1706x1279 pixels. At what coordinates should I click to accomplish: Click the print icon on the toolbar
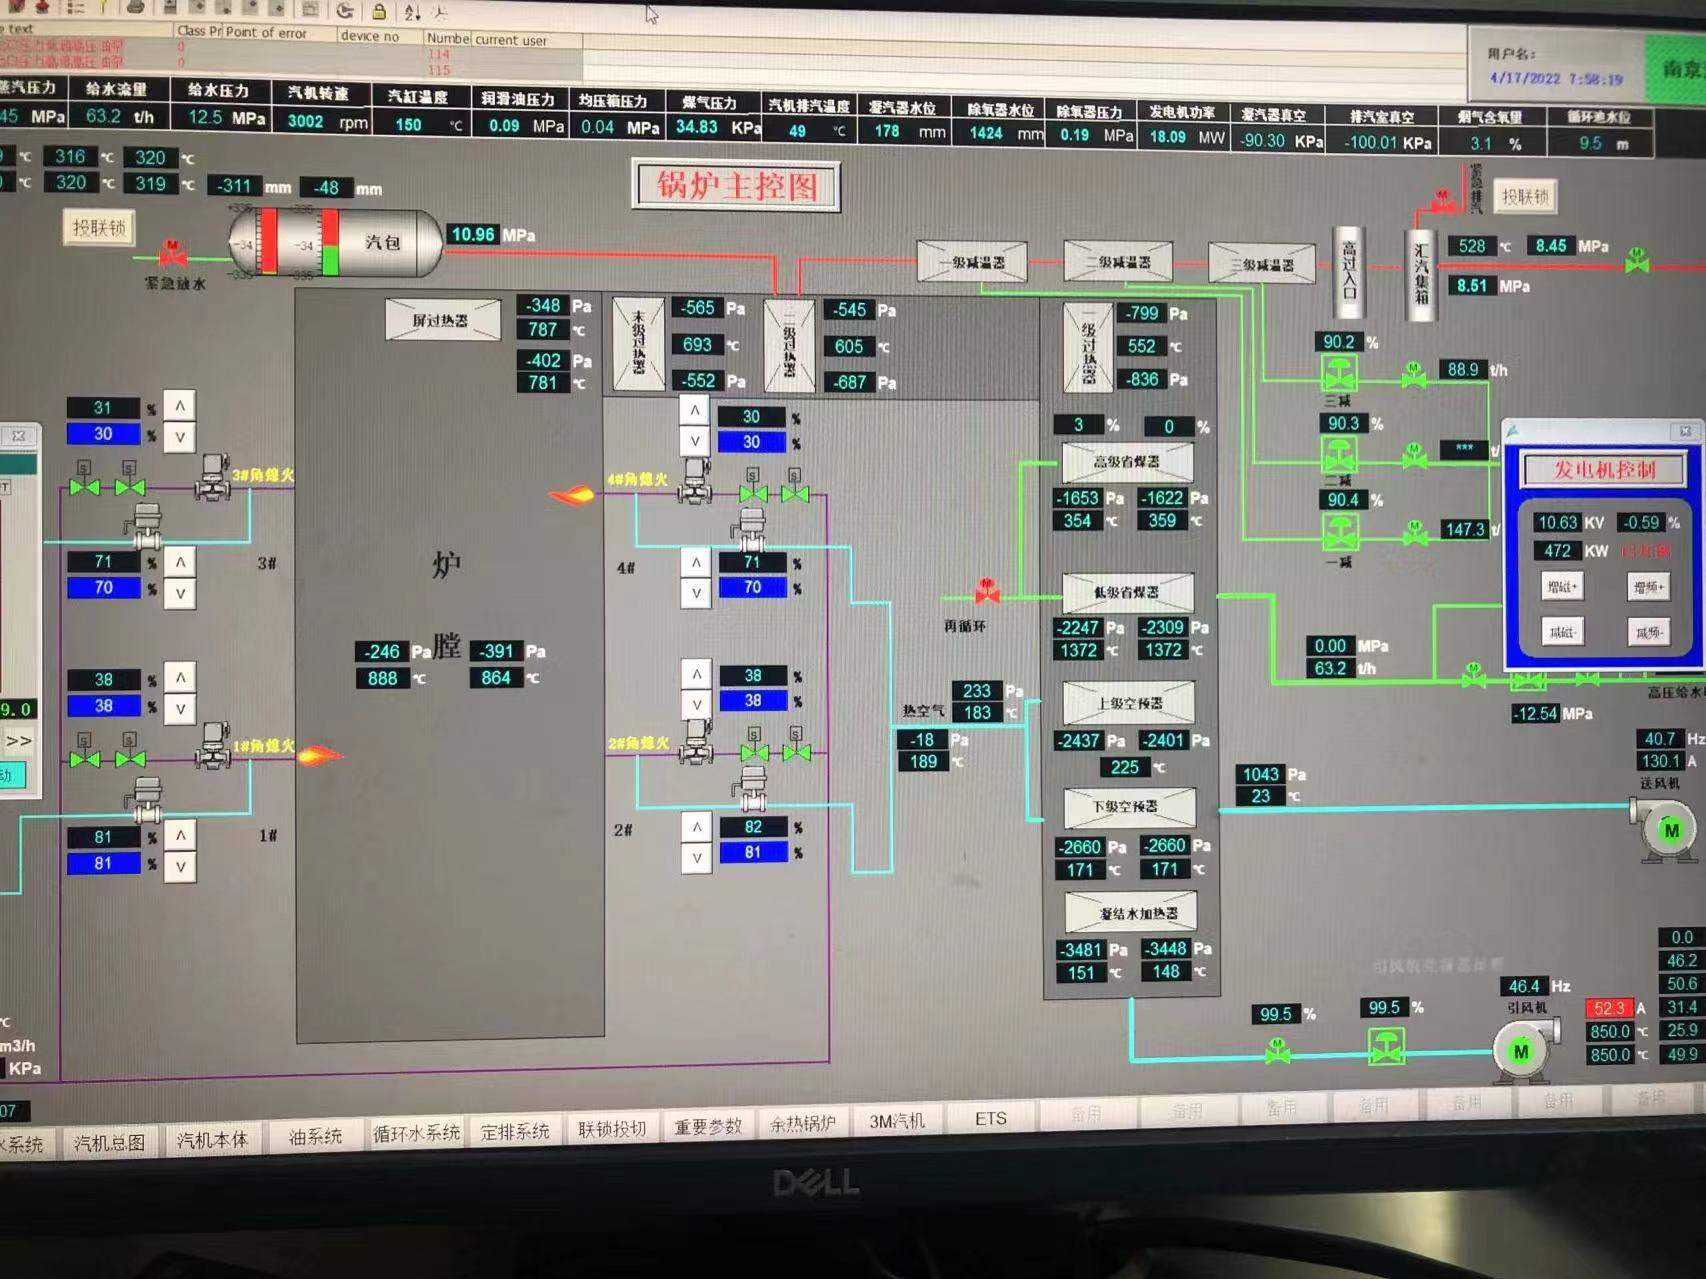135,10
